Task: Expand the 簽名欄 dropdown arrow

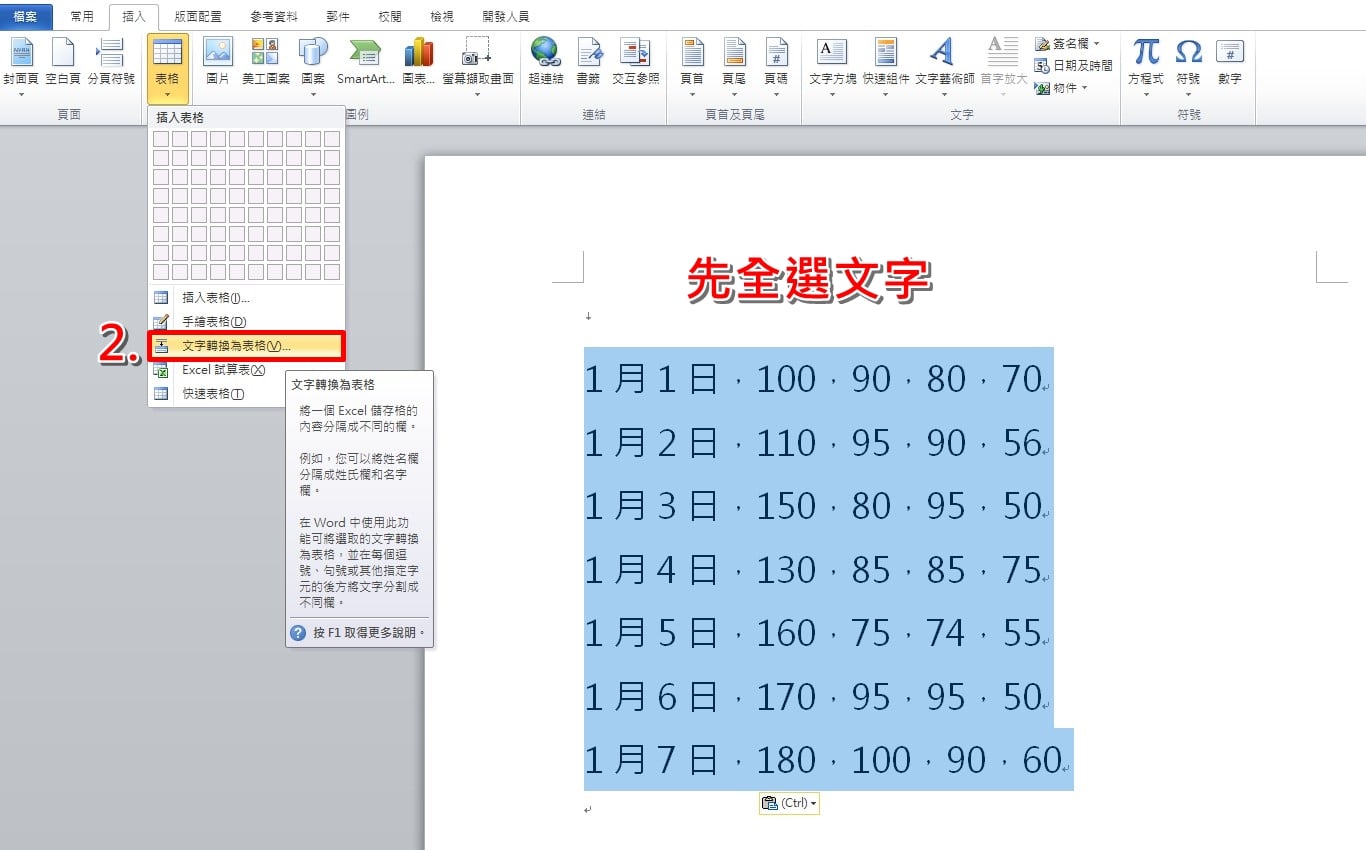Action: tap(1096, 44)
